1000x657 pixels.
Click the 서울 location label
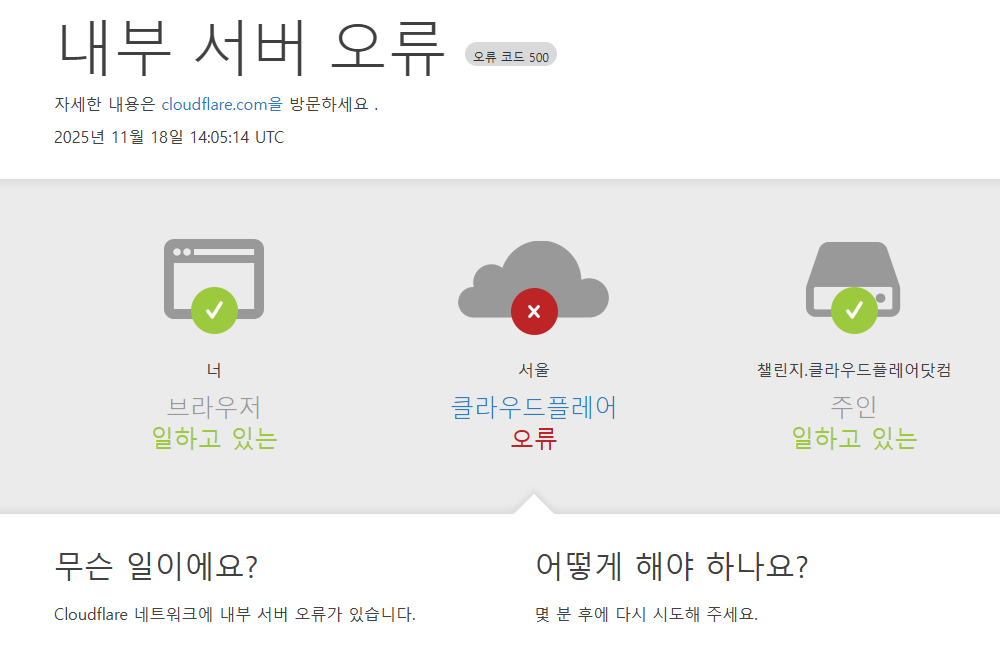534,370
